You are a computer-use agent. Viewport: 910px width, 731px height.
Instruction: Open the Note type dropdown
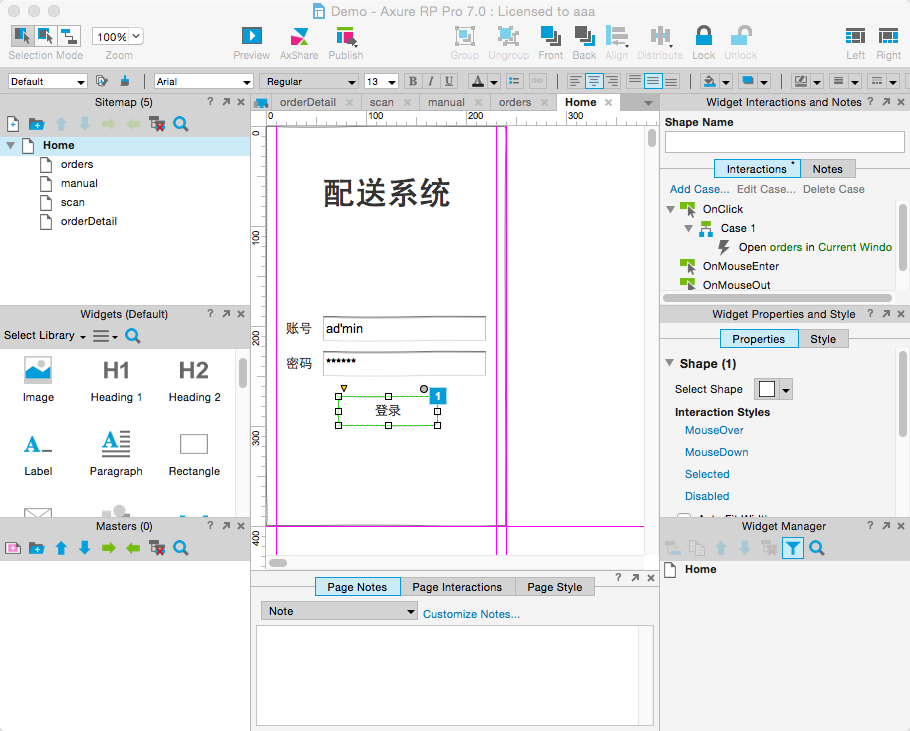pyautogui.click(x=339, y=611)
